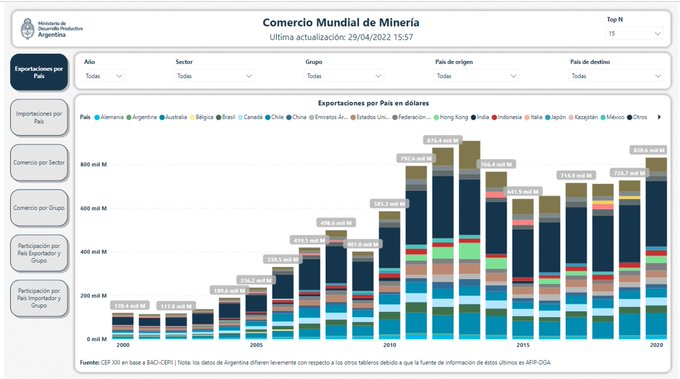Click the Federación... legend entry
This screenshot has height=379, width=680.
pos(412,117)
